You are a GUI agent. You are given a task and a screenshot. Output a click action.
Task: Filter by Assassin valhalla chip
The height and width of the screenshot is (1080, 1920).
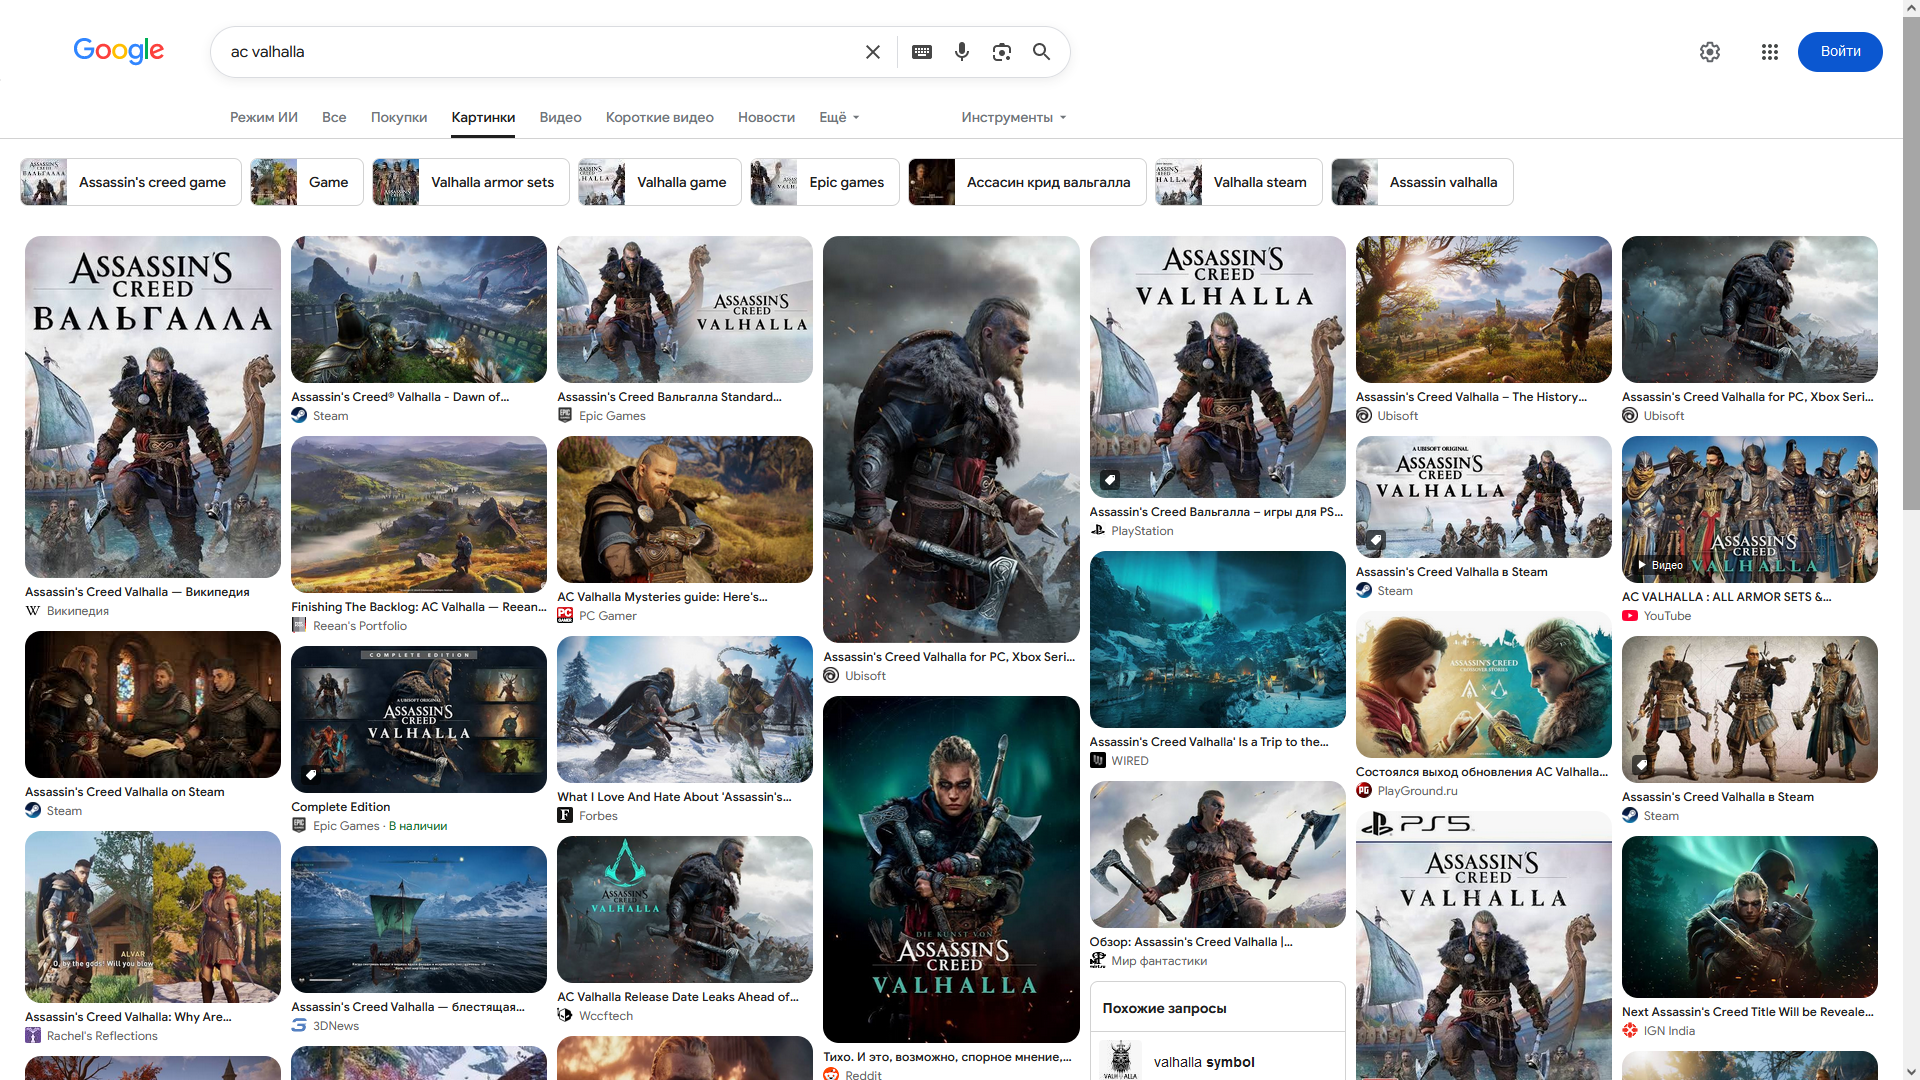[x=1422, y=182]
